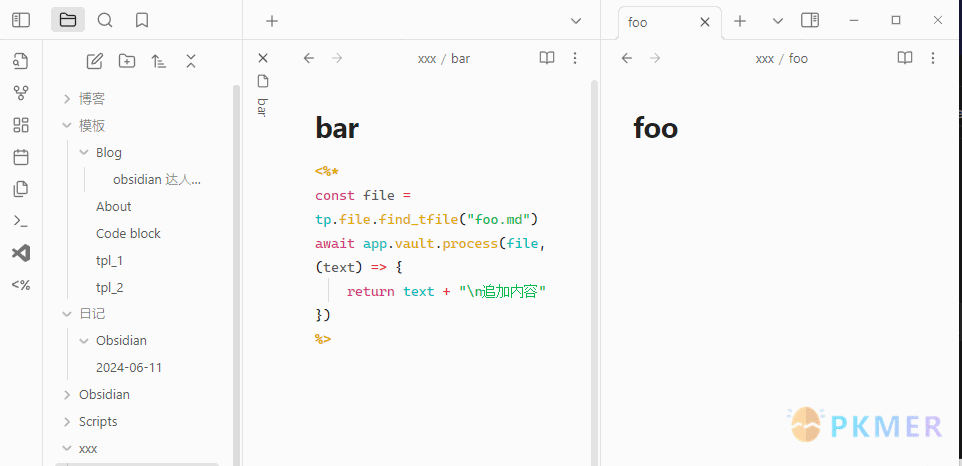This screenshot has width=962, height=466.
Task: Close the foo tab
Action: (705, 22)
